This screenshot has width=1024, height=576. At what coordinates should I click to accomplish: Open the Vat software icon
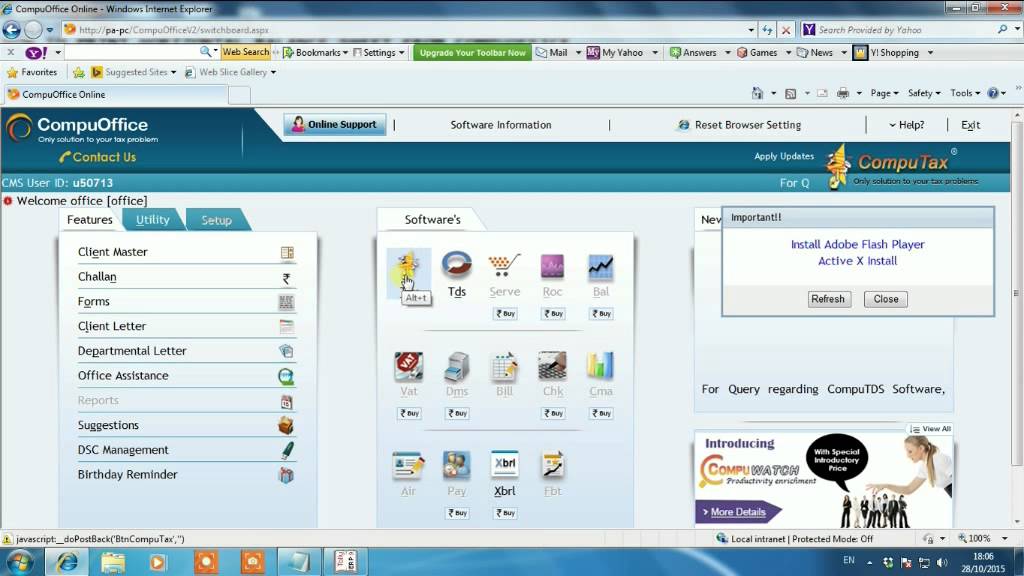coord(409,366)
